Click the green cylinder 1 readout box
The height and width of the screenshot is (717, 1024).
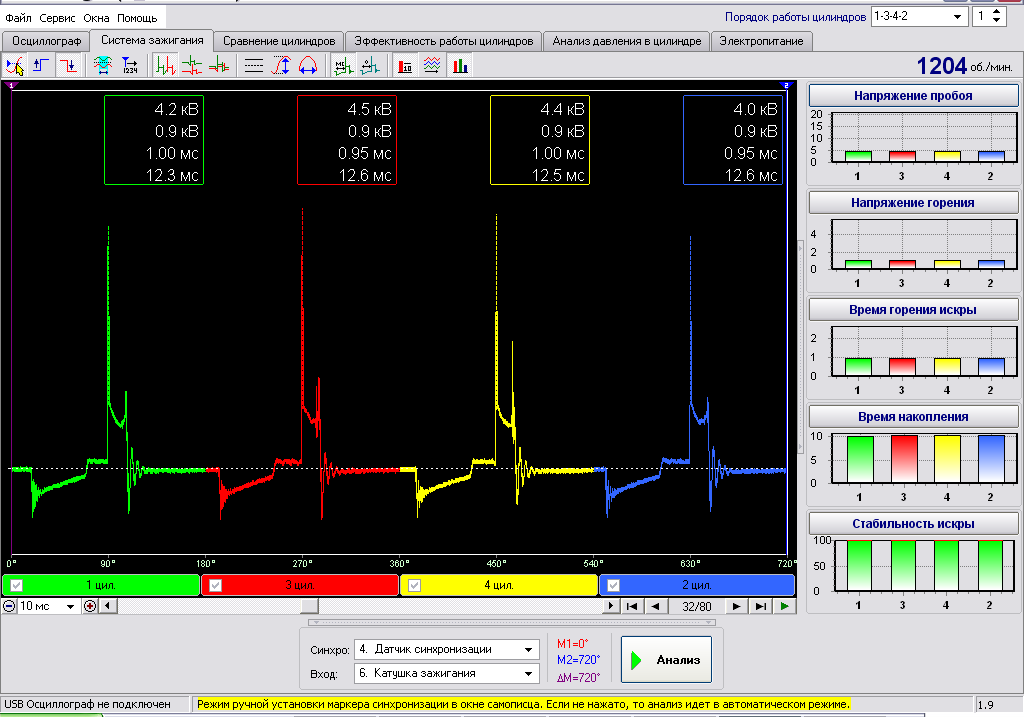[x=154, y=140]
